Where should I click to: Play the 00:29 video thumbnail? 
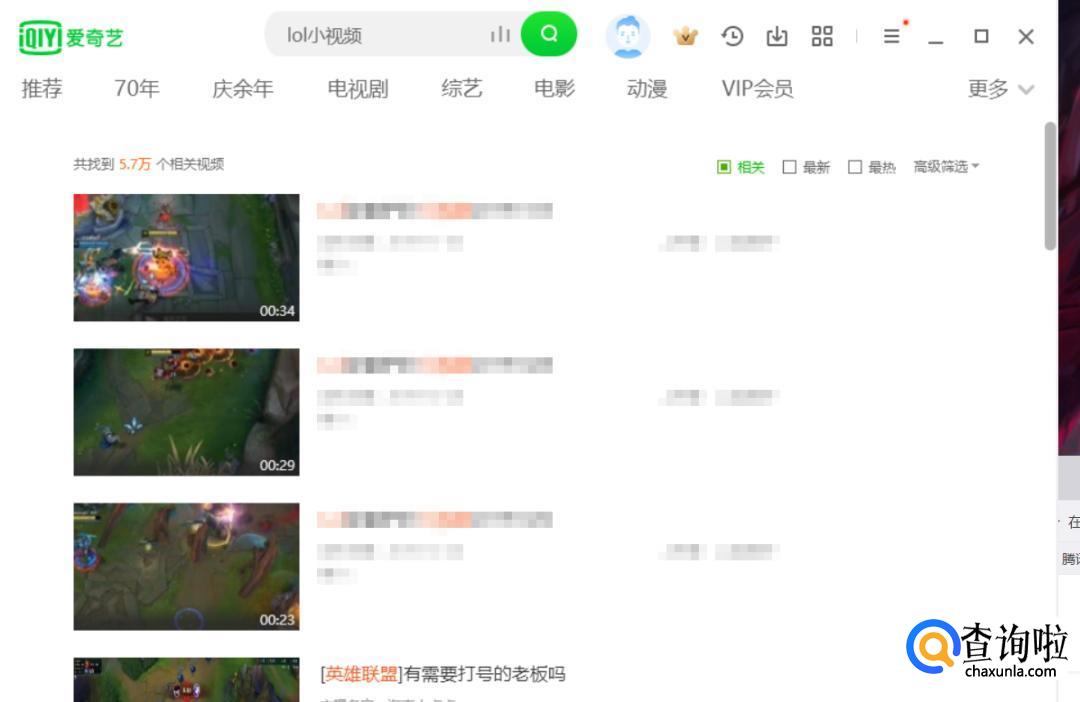tap(187, 412)
